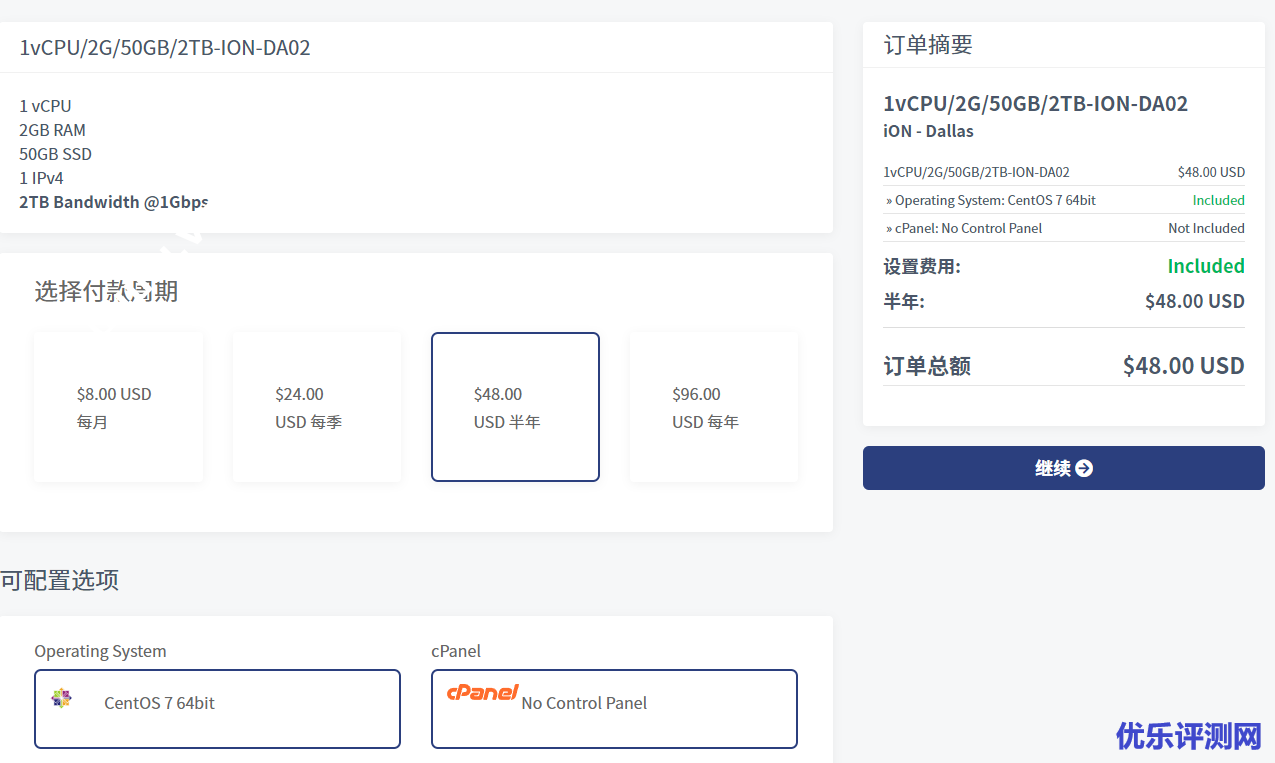Click the arrow icon on 继续 button

click(1084, 468)
